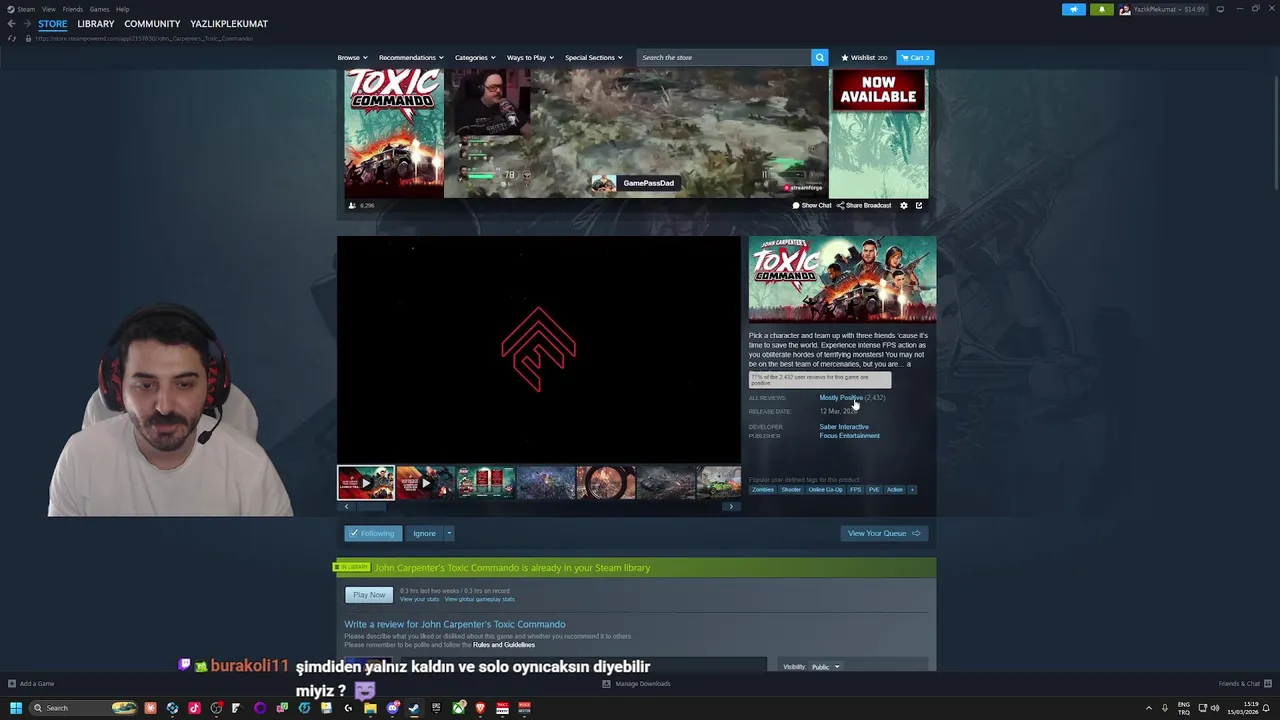Click the View global gameplay stats link
This screenshot has height=720, width=1280.
tap(480, 599)
